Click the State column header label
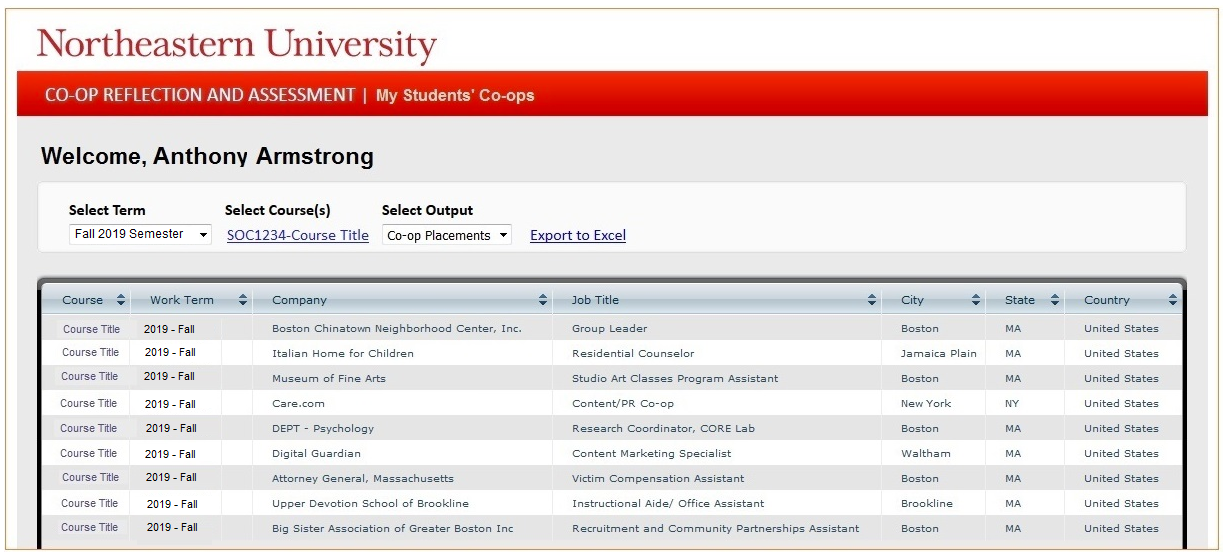 1020,300
